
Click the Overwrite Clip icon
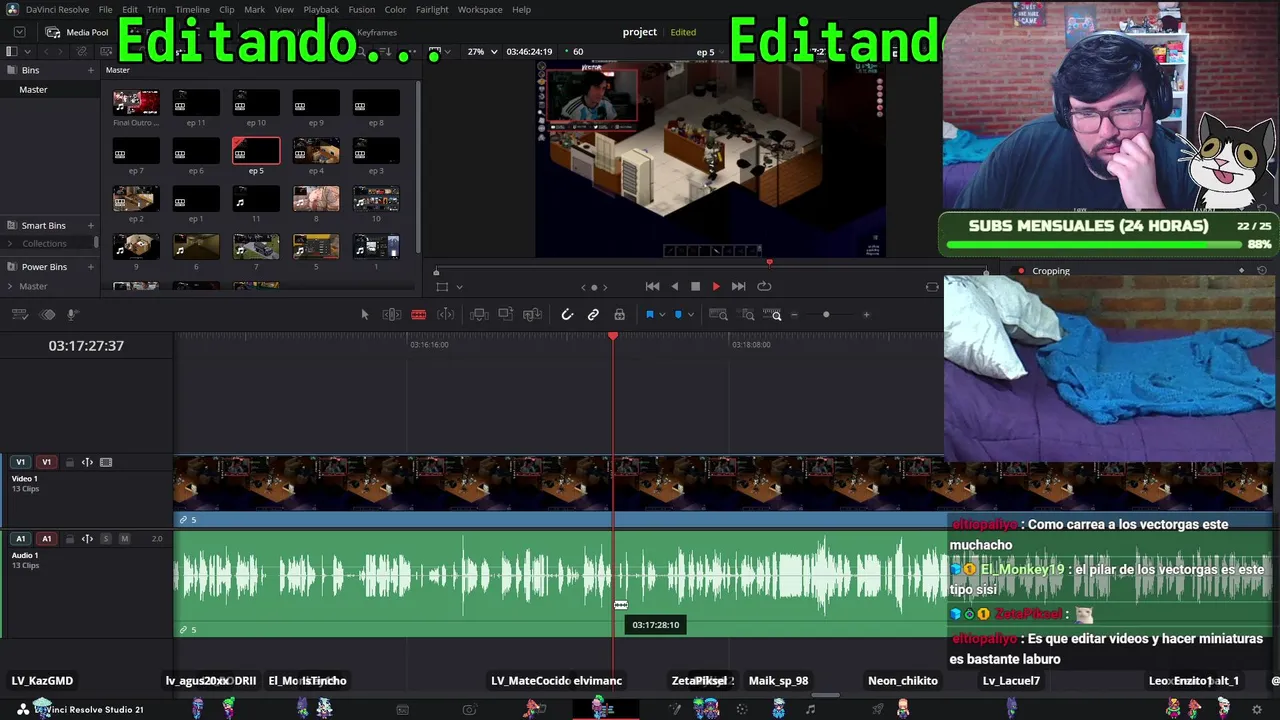pyautogui.click(x=506, y=315)
